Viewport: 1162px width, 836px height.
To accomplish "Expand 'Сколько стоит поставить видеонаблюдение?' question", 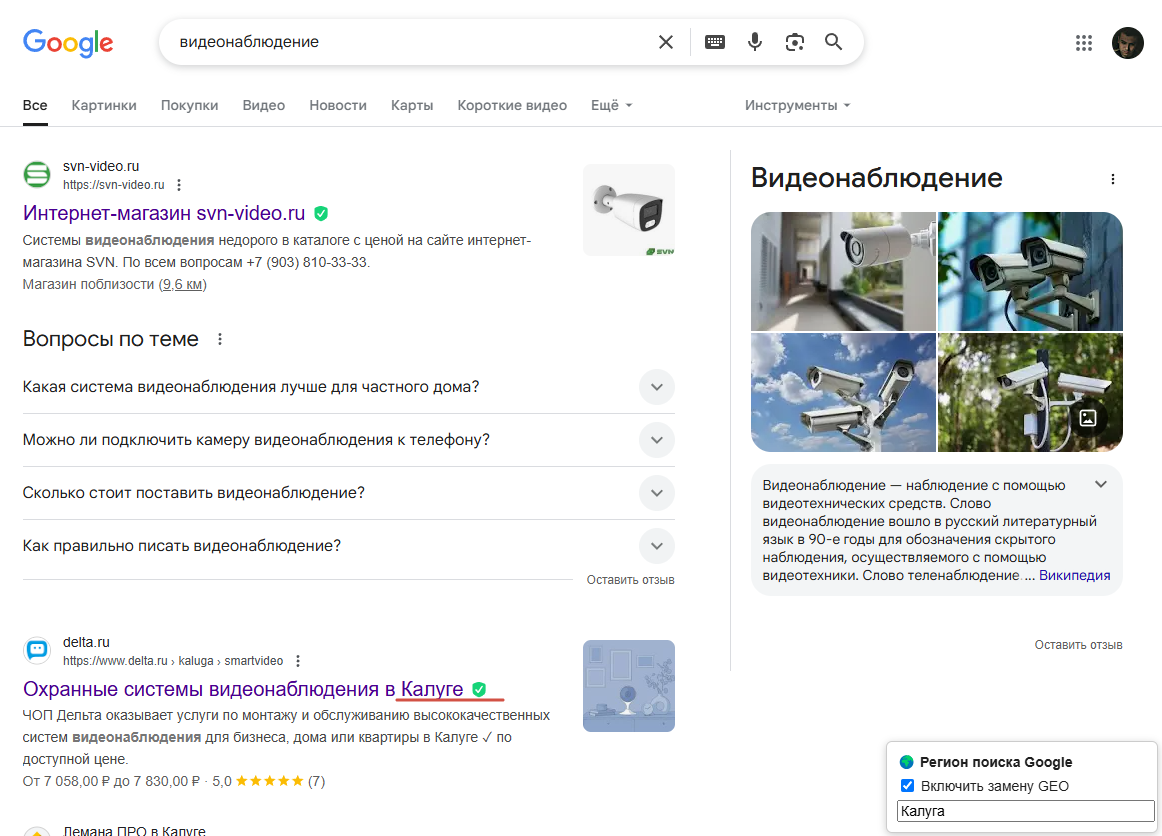I will pos(657,493).
